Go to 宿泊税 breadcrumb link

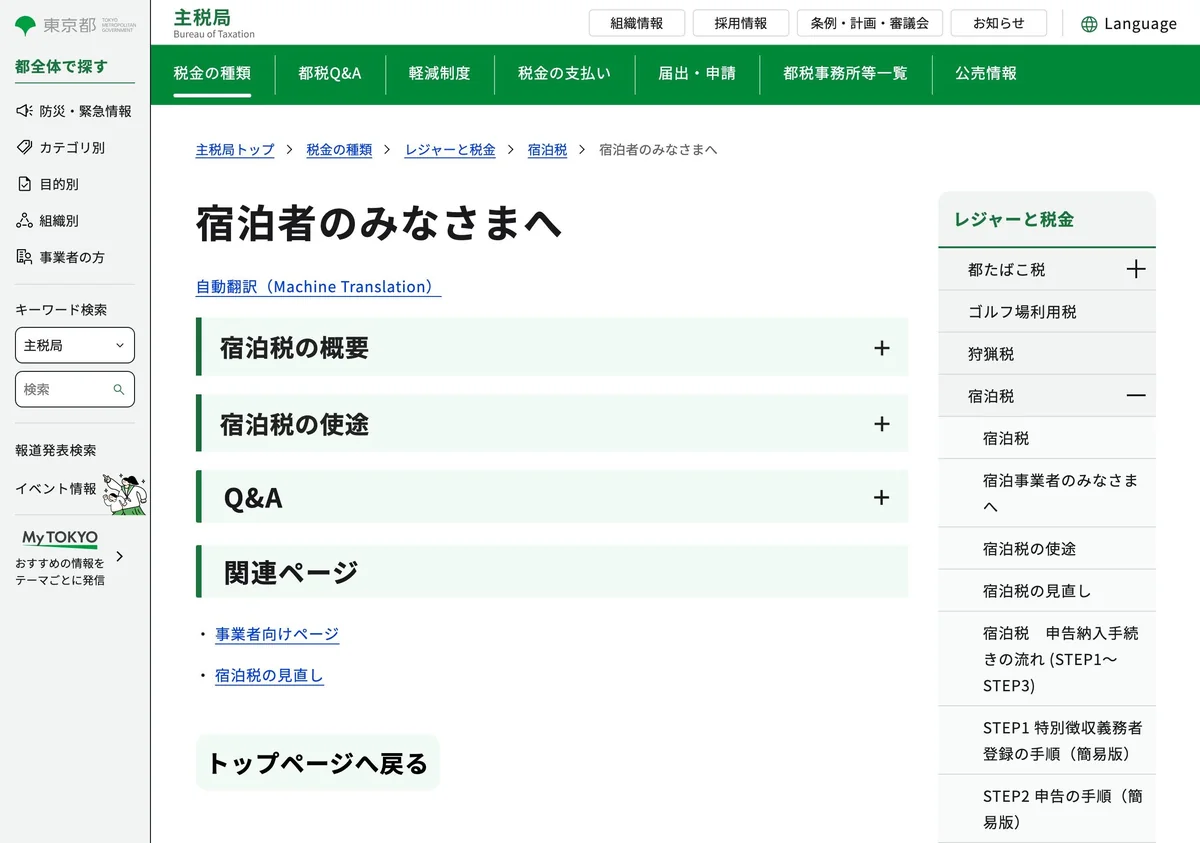click(547, 150)
